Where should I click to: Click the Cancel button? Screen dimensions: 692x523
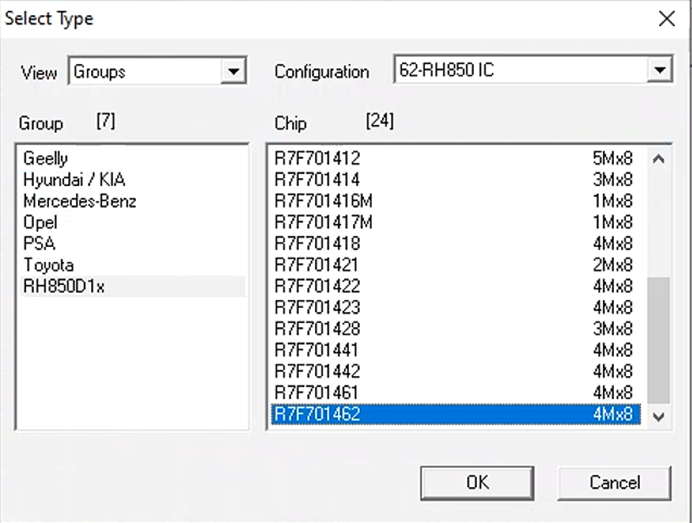pyautogui.click(x=614, y=482)
